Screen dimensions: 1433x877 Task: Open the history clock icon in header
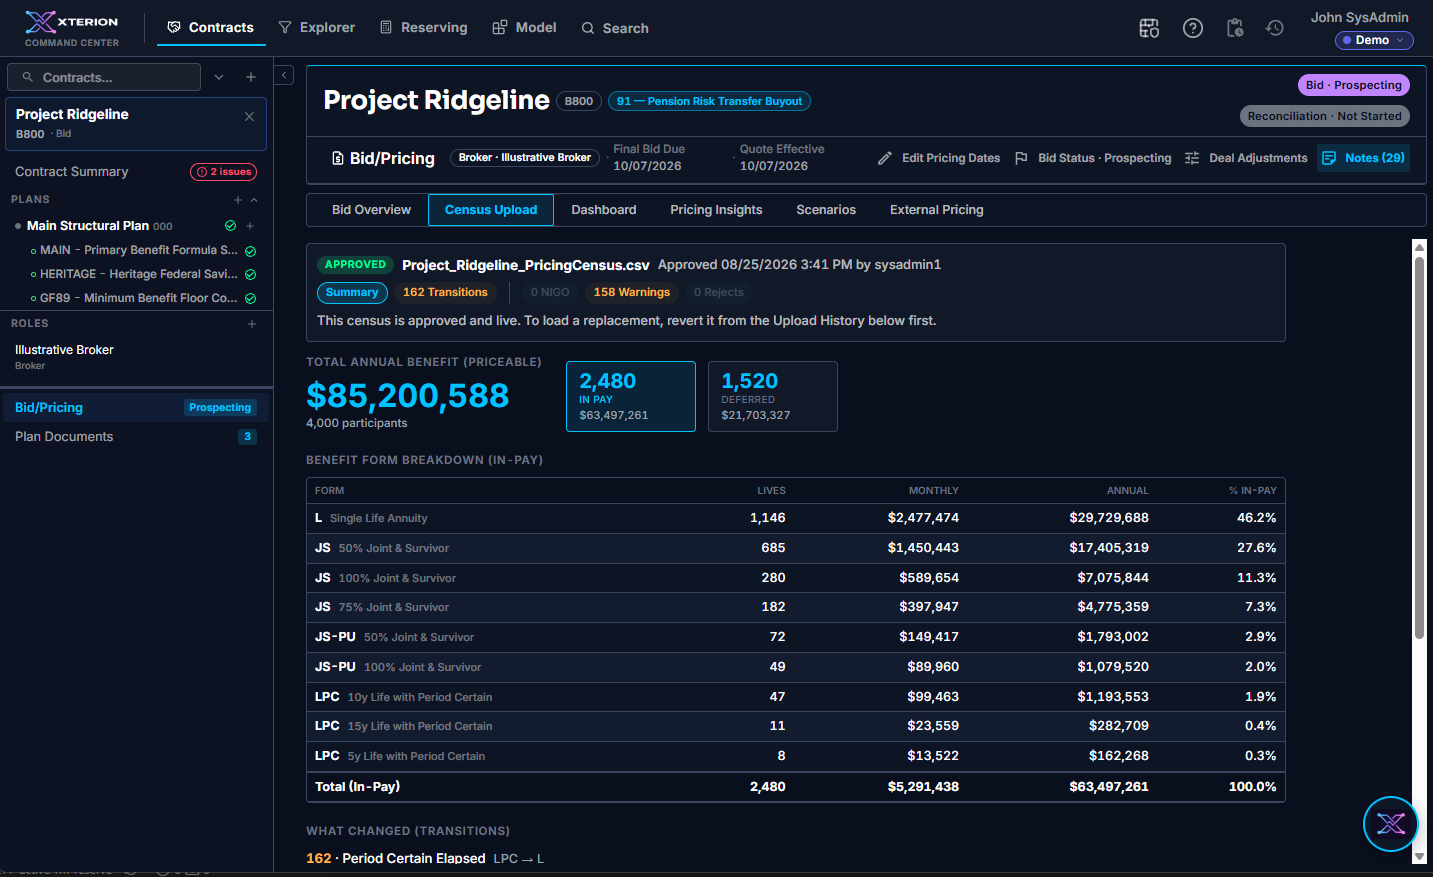(x=1274, y=28)
